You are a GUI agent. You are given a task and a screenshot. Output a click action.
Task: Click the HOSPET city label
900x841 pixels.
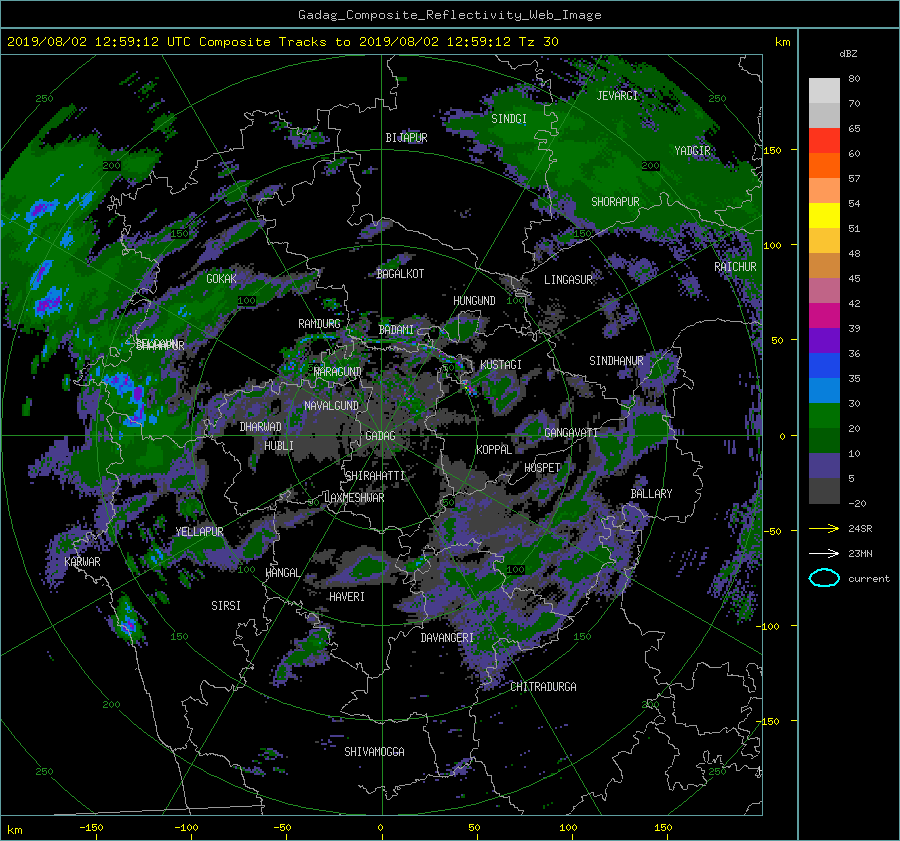[542, 468]
